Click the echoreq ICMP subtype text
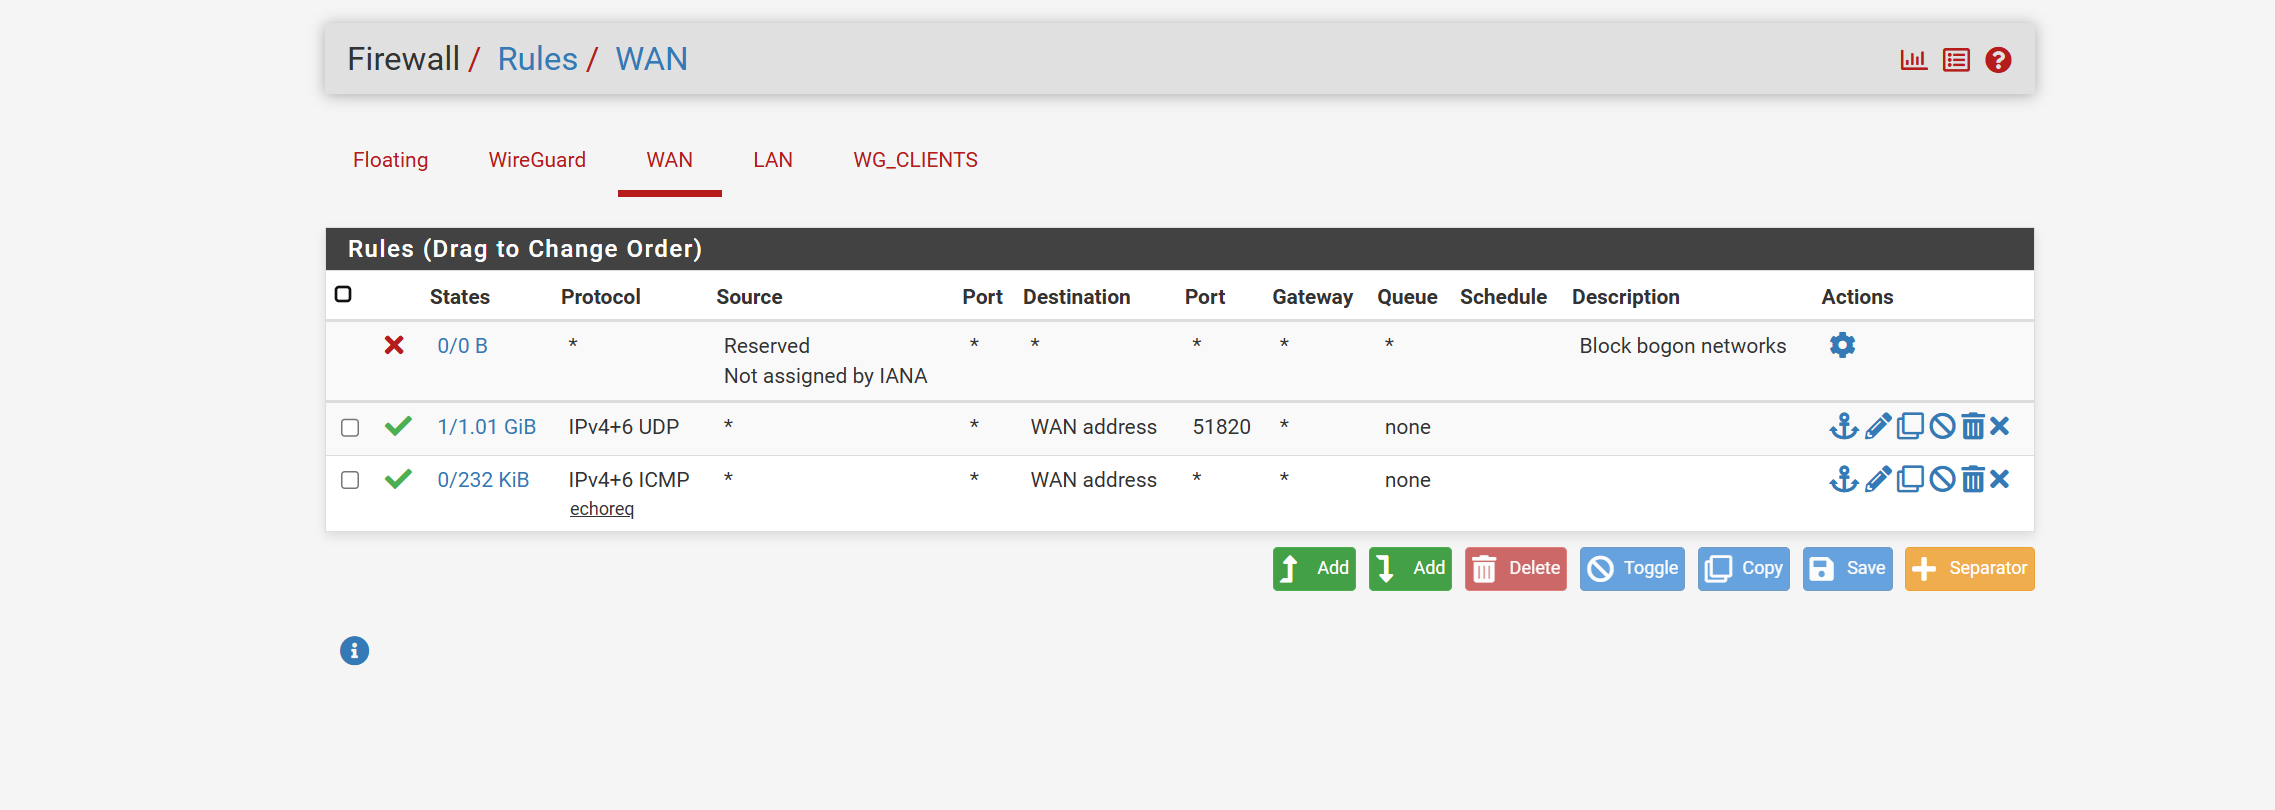Image resolution: width=2275 pixels, height=810 pixels. (x=602, y=509)
